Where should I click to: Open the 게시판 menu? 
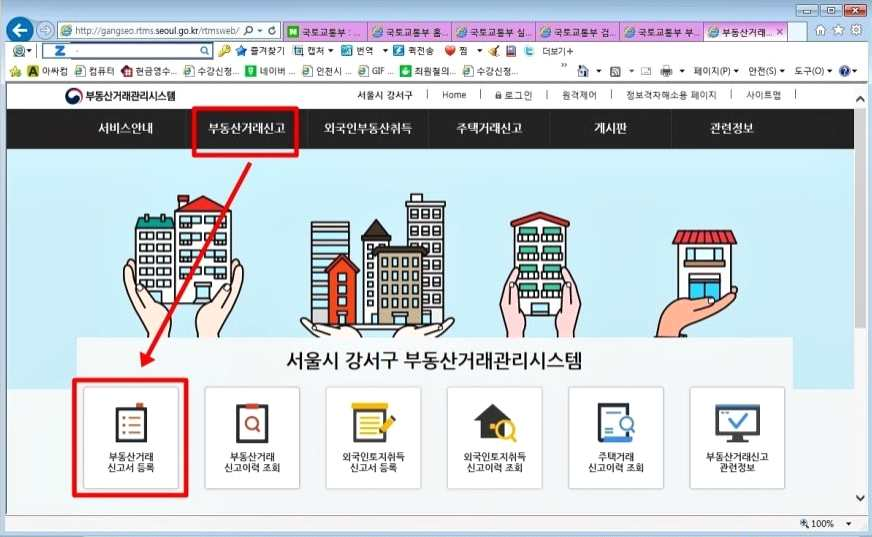[x=611, y=128]
